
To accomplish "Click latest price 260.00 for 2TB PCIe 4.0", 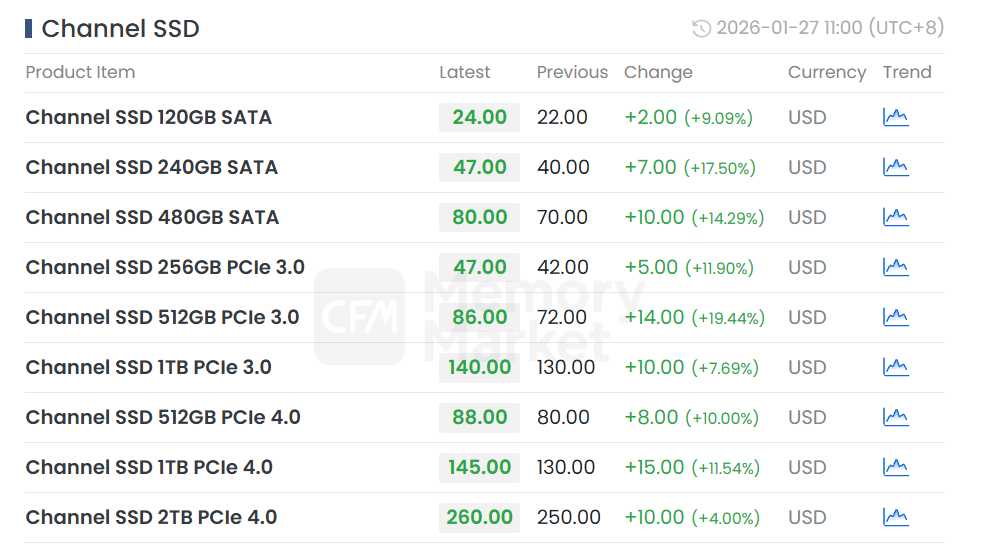I will pyautogui.click(x=480, y=517).
